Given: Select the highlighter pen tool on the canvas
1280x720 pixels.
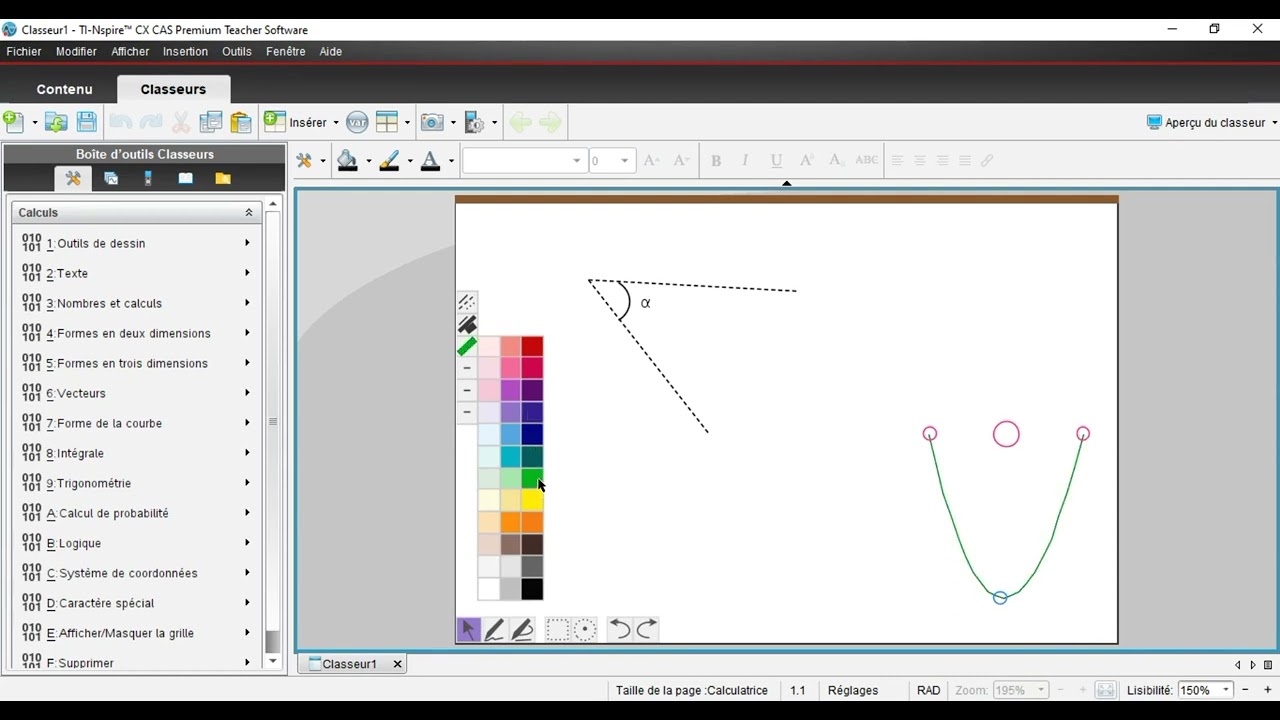Looking at the screenshot, I should [522, 629].
